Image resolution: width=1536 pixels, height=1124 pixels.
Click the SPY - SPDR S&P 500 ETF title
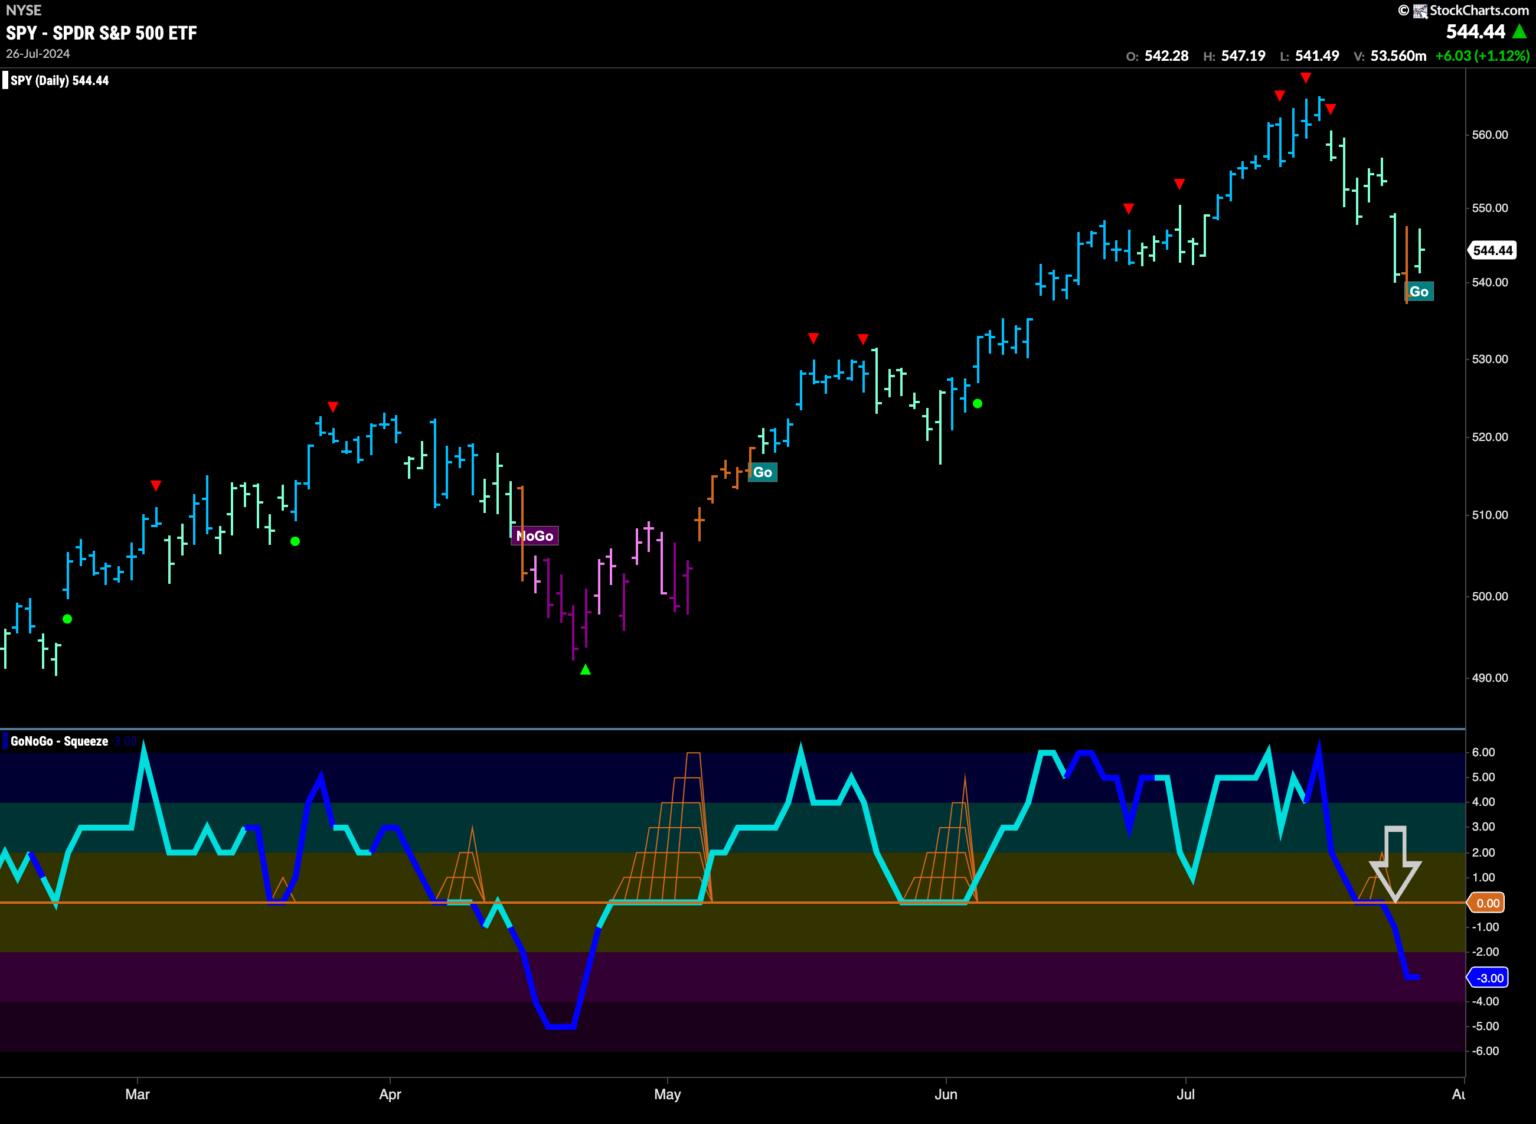(101, 32)
